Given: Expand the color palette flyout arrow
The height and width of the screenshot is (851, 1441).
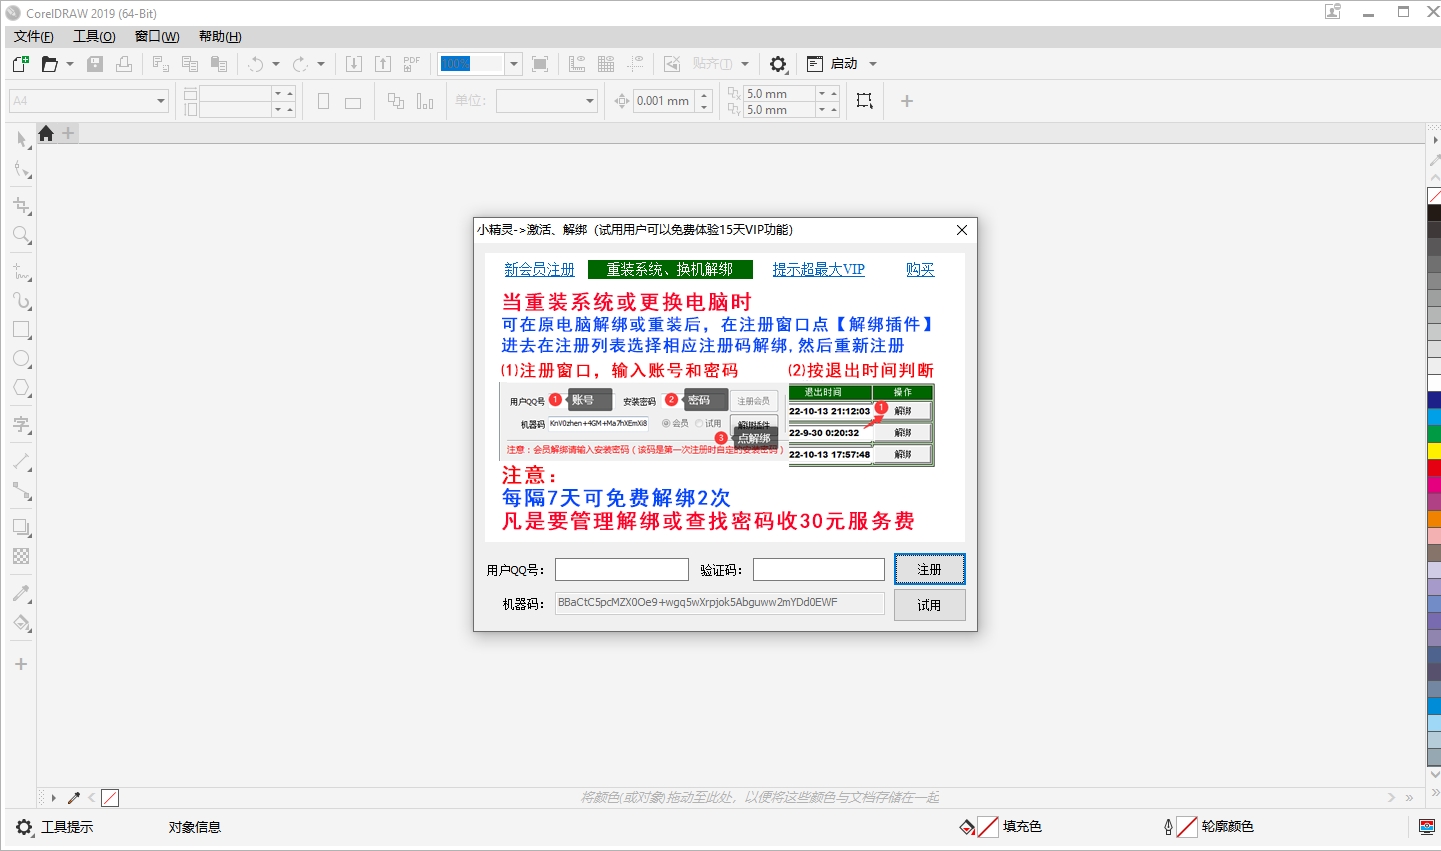Looking at the screenshot, I should click(1435, 140).
